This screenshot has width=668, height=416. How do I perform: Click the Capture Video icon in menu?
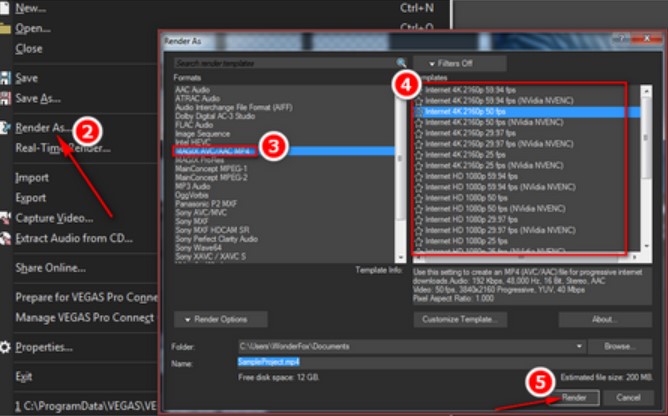tap(6, 218)
